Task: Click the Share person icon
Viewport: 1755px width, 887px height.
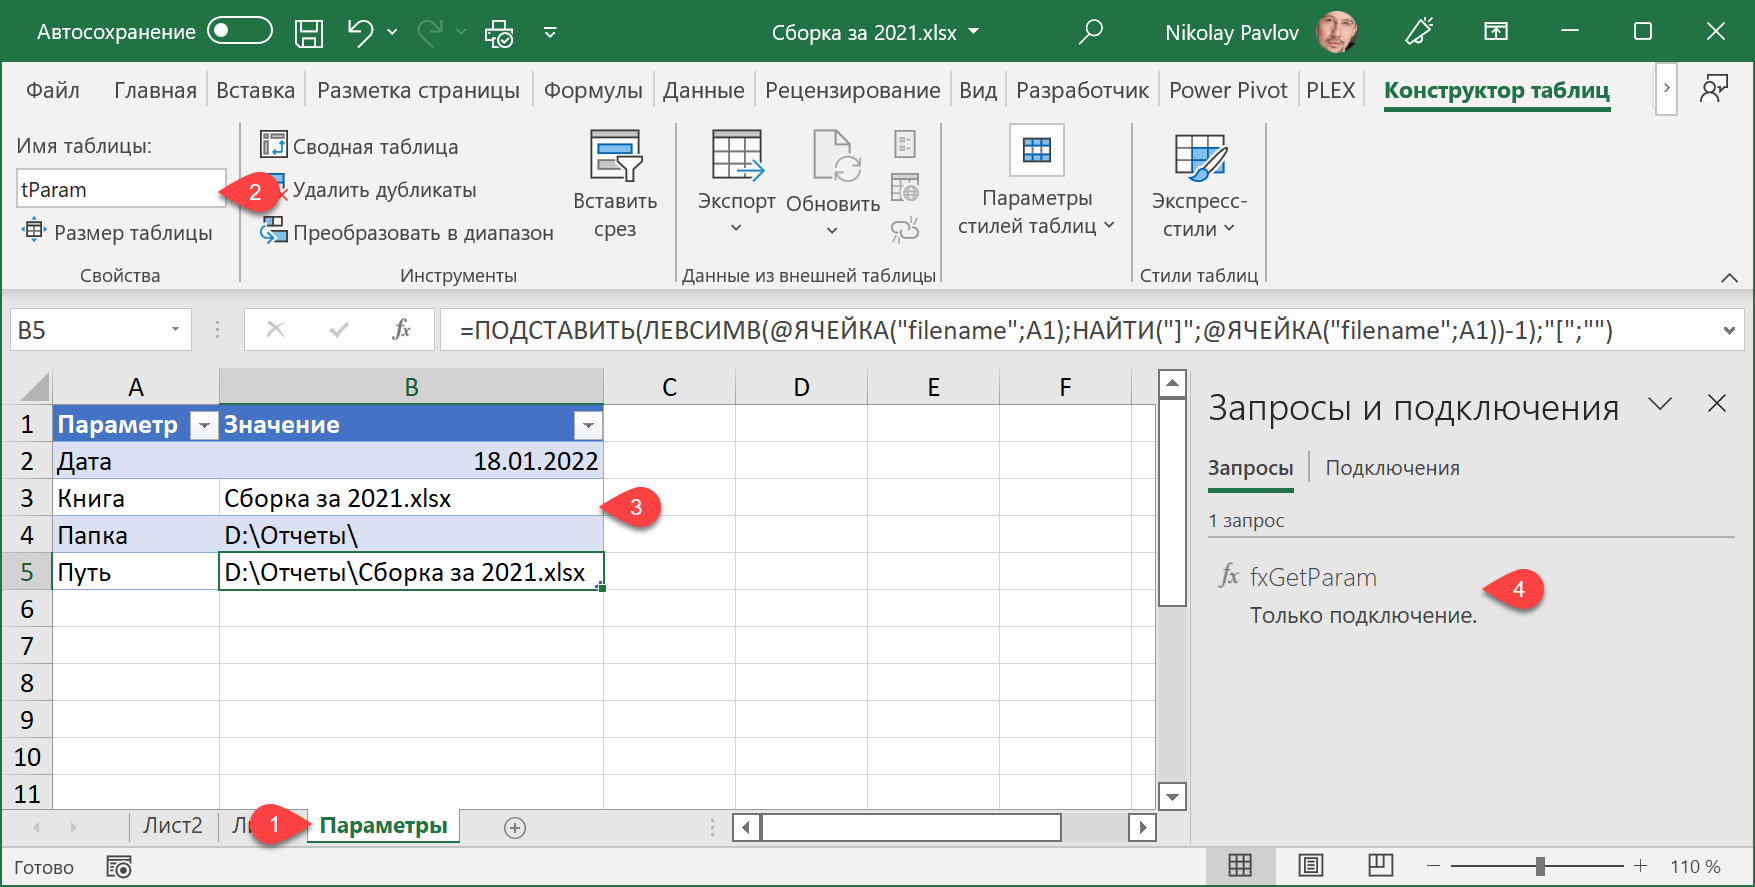Action: (1714, 89)
